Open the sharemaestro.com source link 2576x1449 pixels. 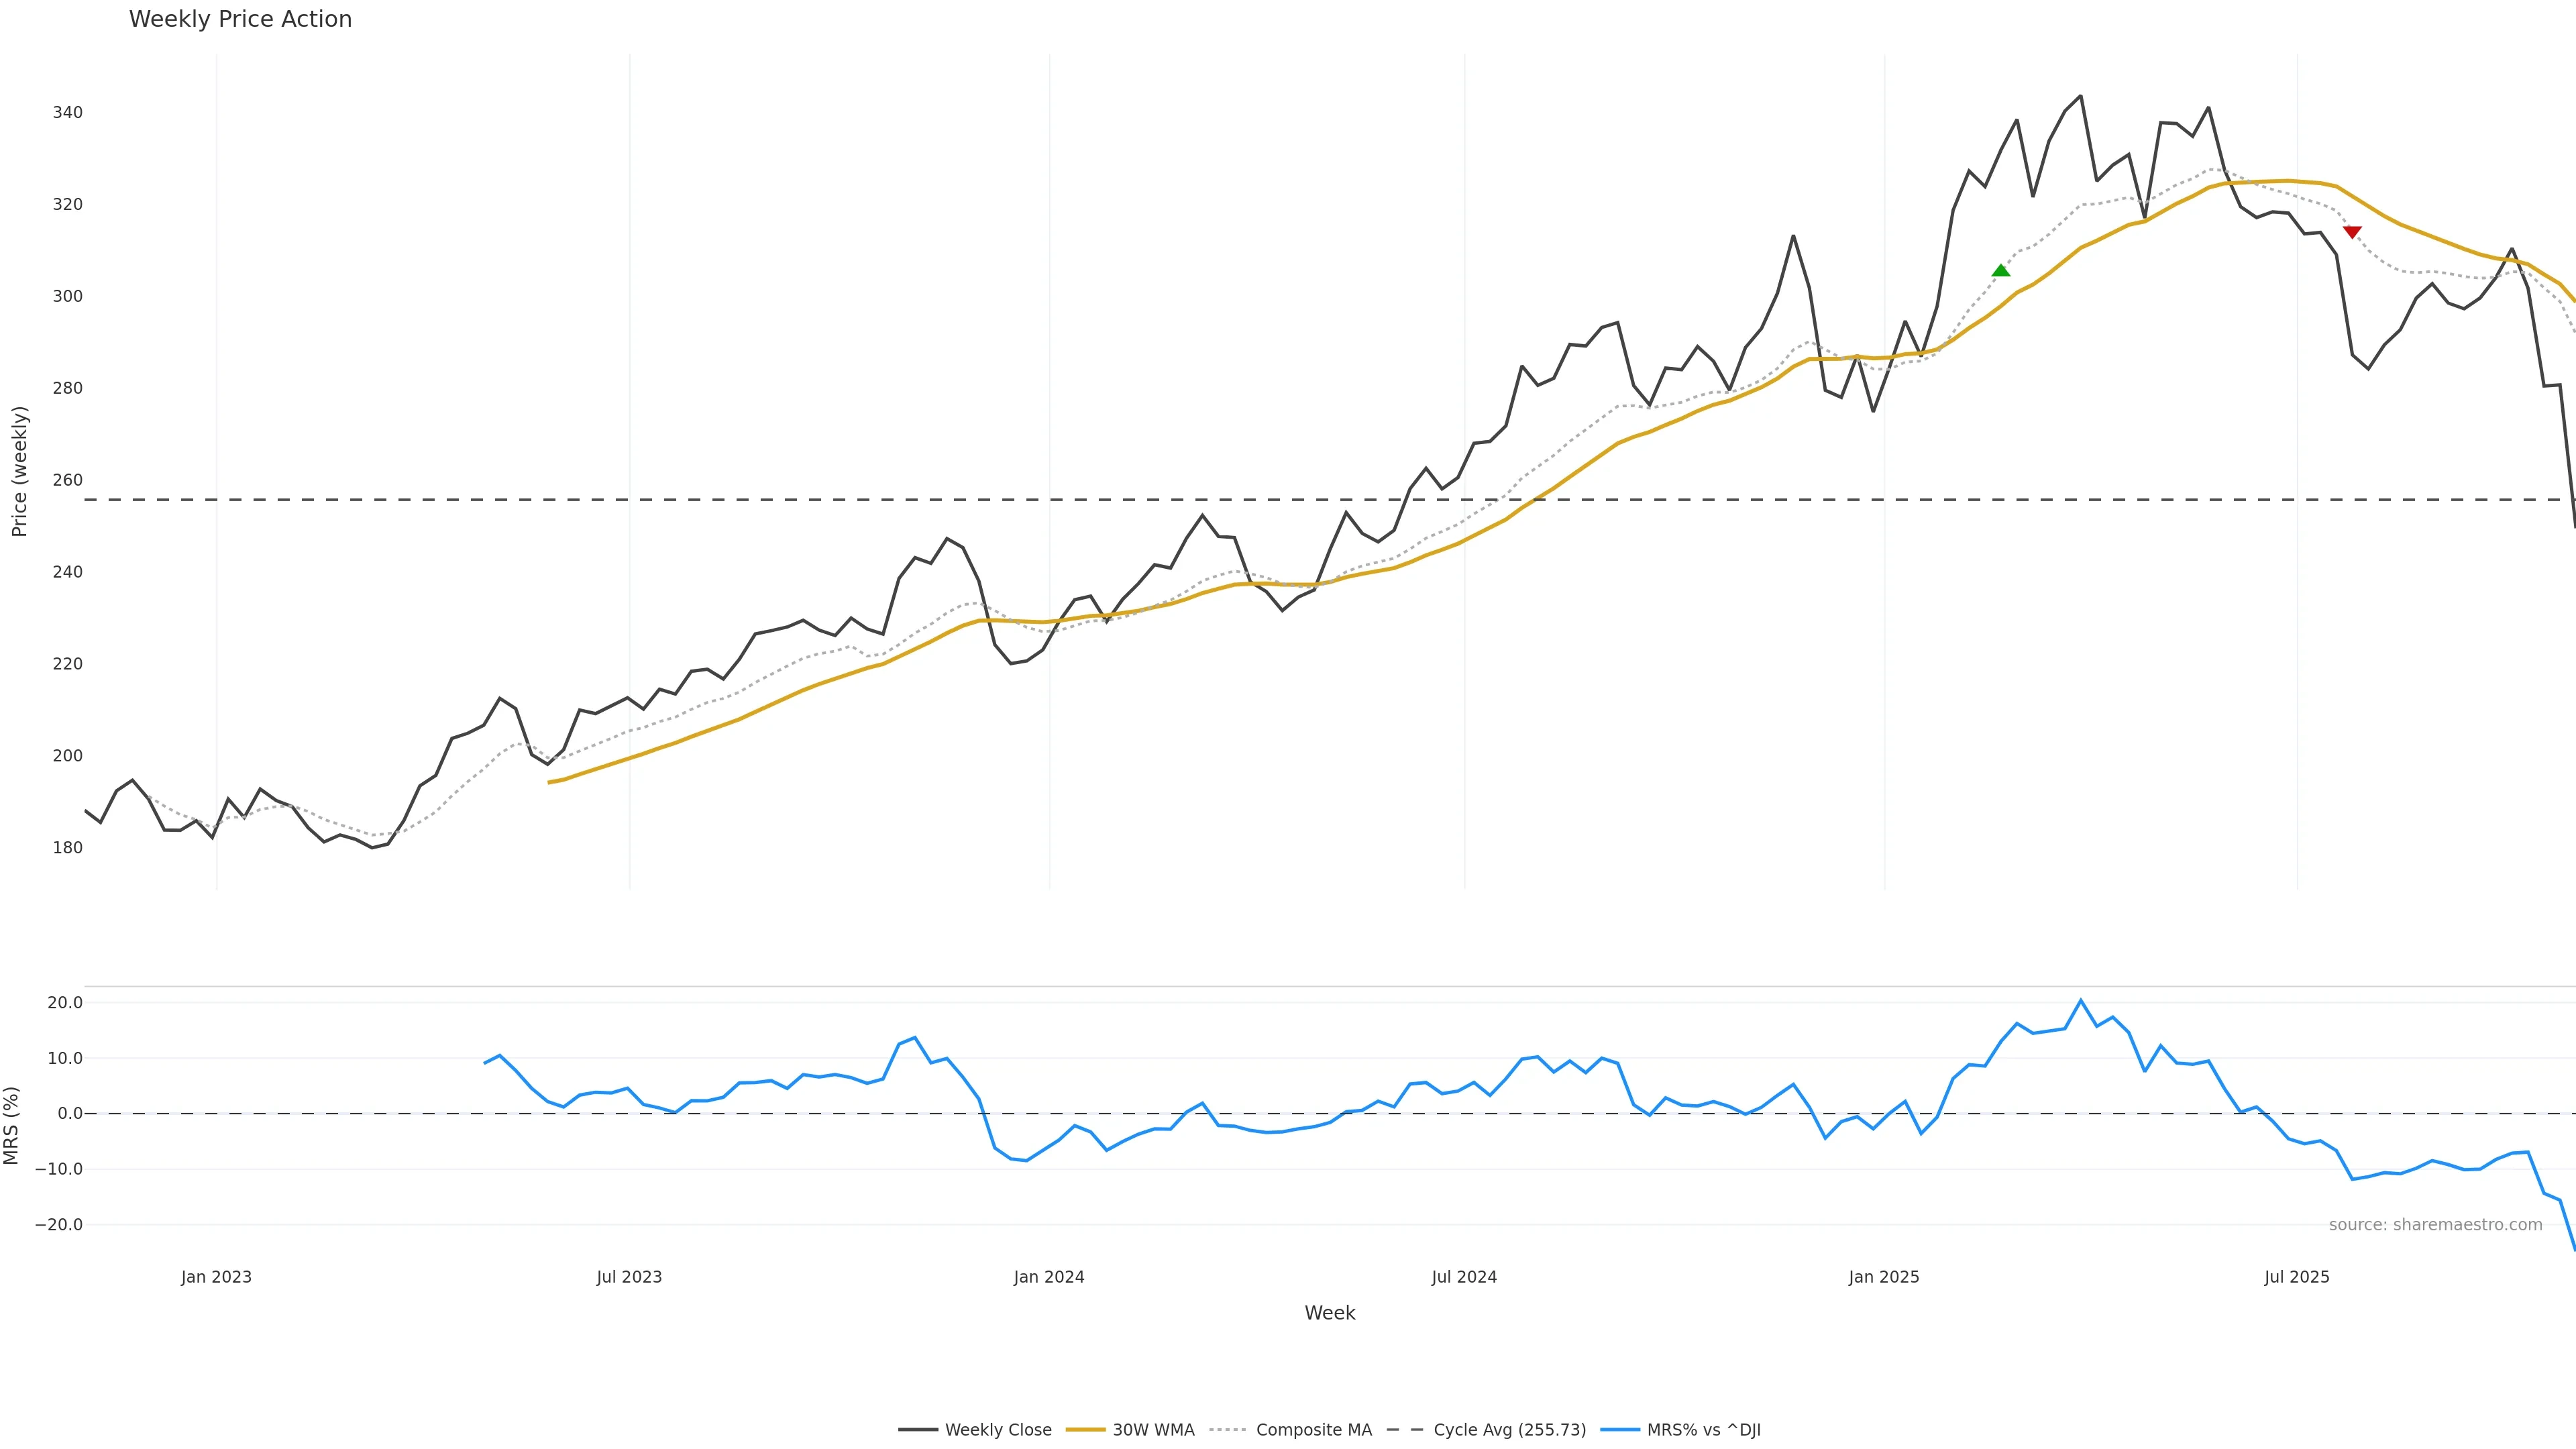2435,1225
